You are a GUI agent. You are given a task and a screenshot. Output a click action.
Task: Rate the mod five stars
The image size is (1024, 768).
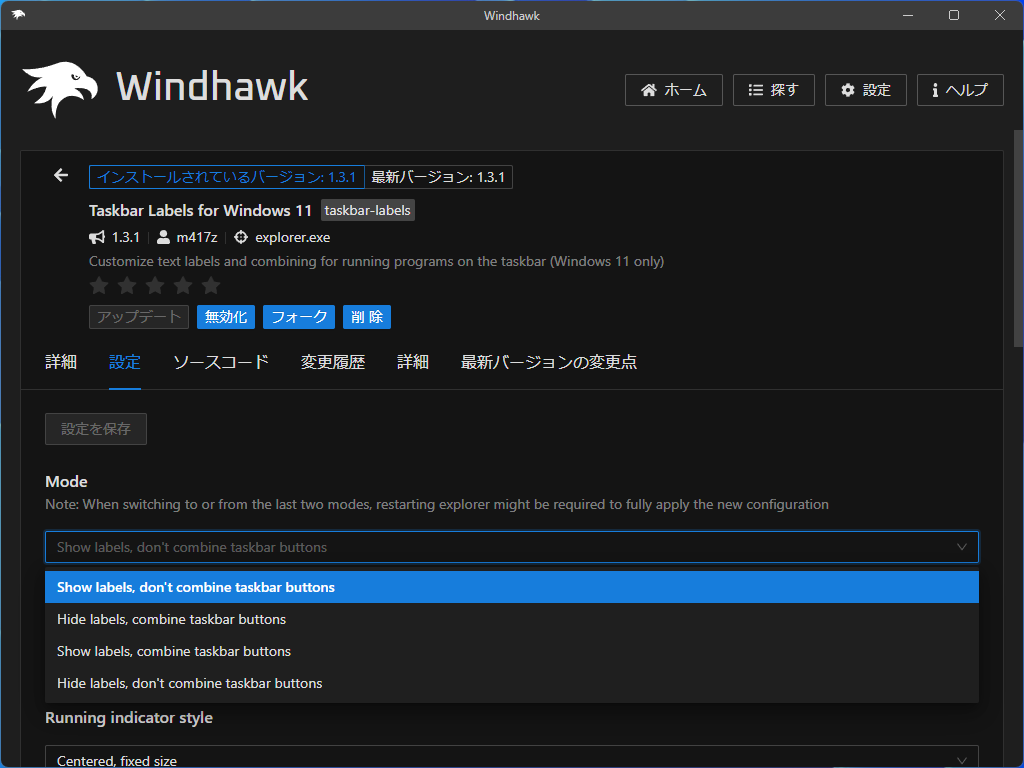(x=211, y=285)
